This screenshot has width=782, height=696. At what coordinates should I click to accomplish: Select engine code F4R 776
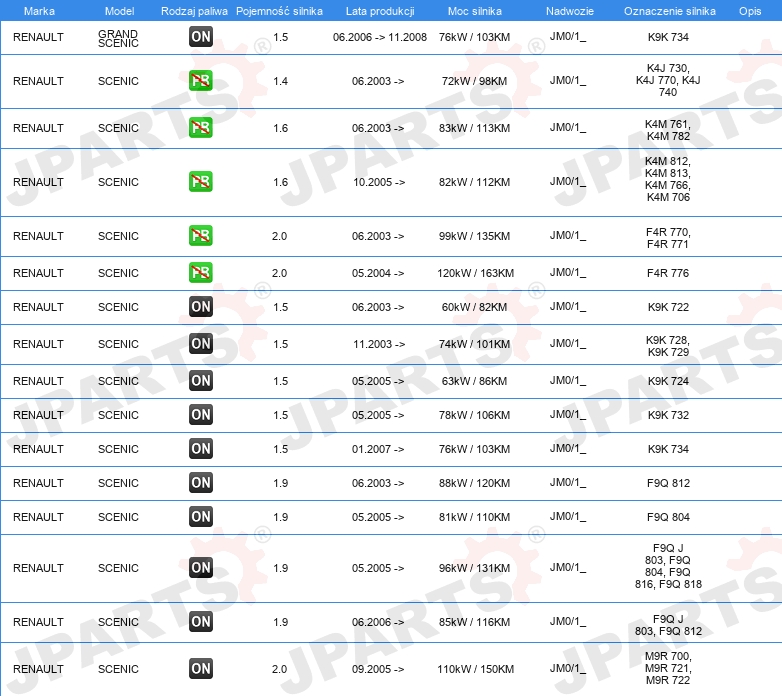click(x=668, y=273)
